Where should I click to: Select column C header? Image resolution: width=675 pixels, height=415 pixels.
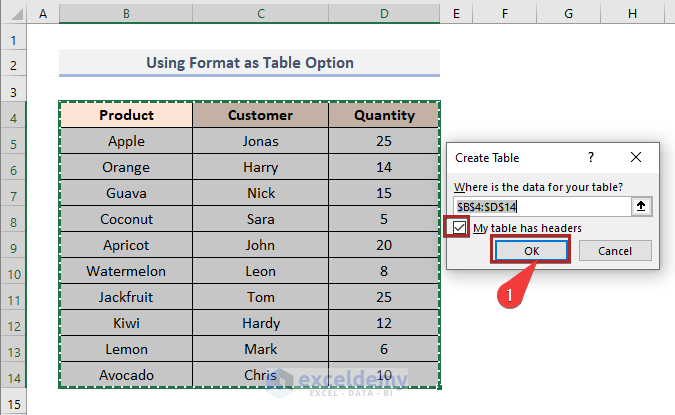click(260, 13)
